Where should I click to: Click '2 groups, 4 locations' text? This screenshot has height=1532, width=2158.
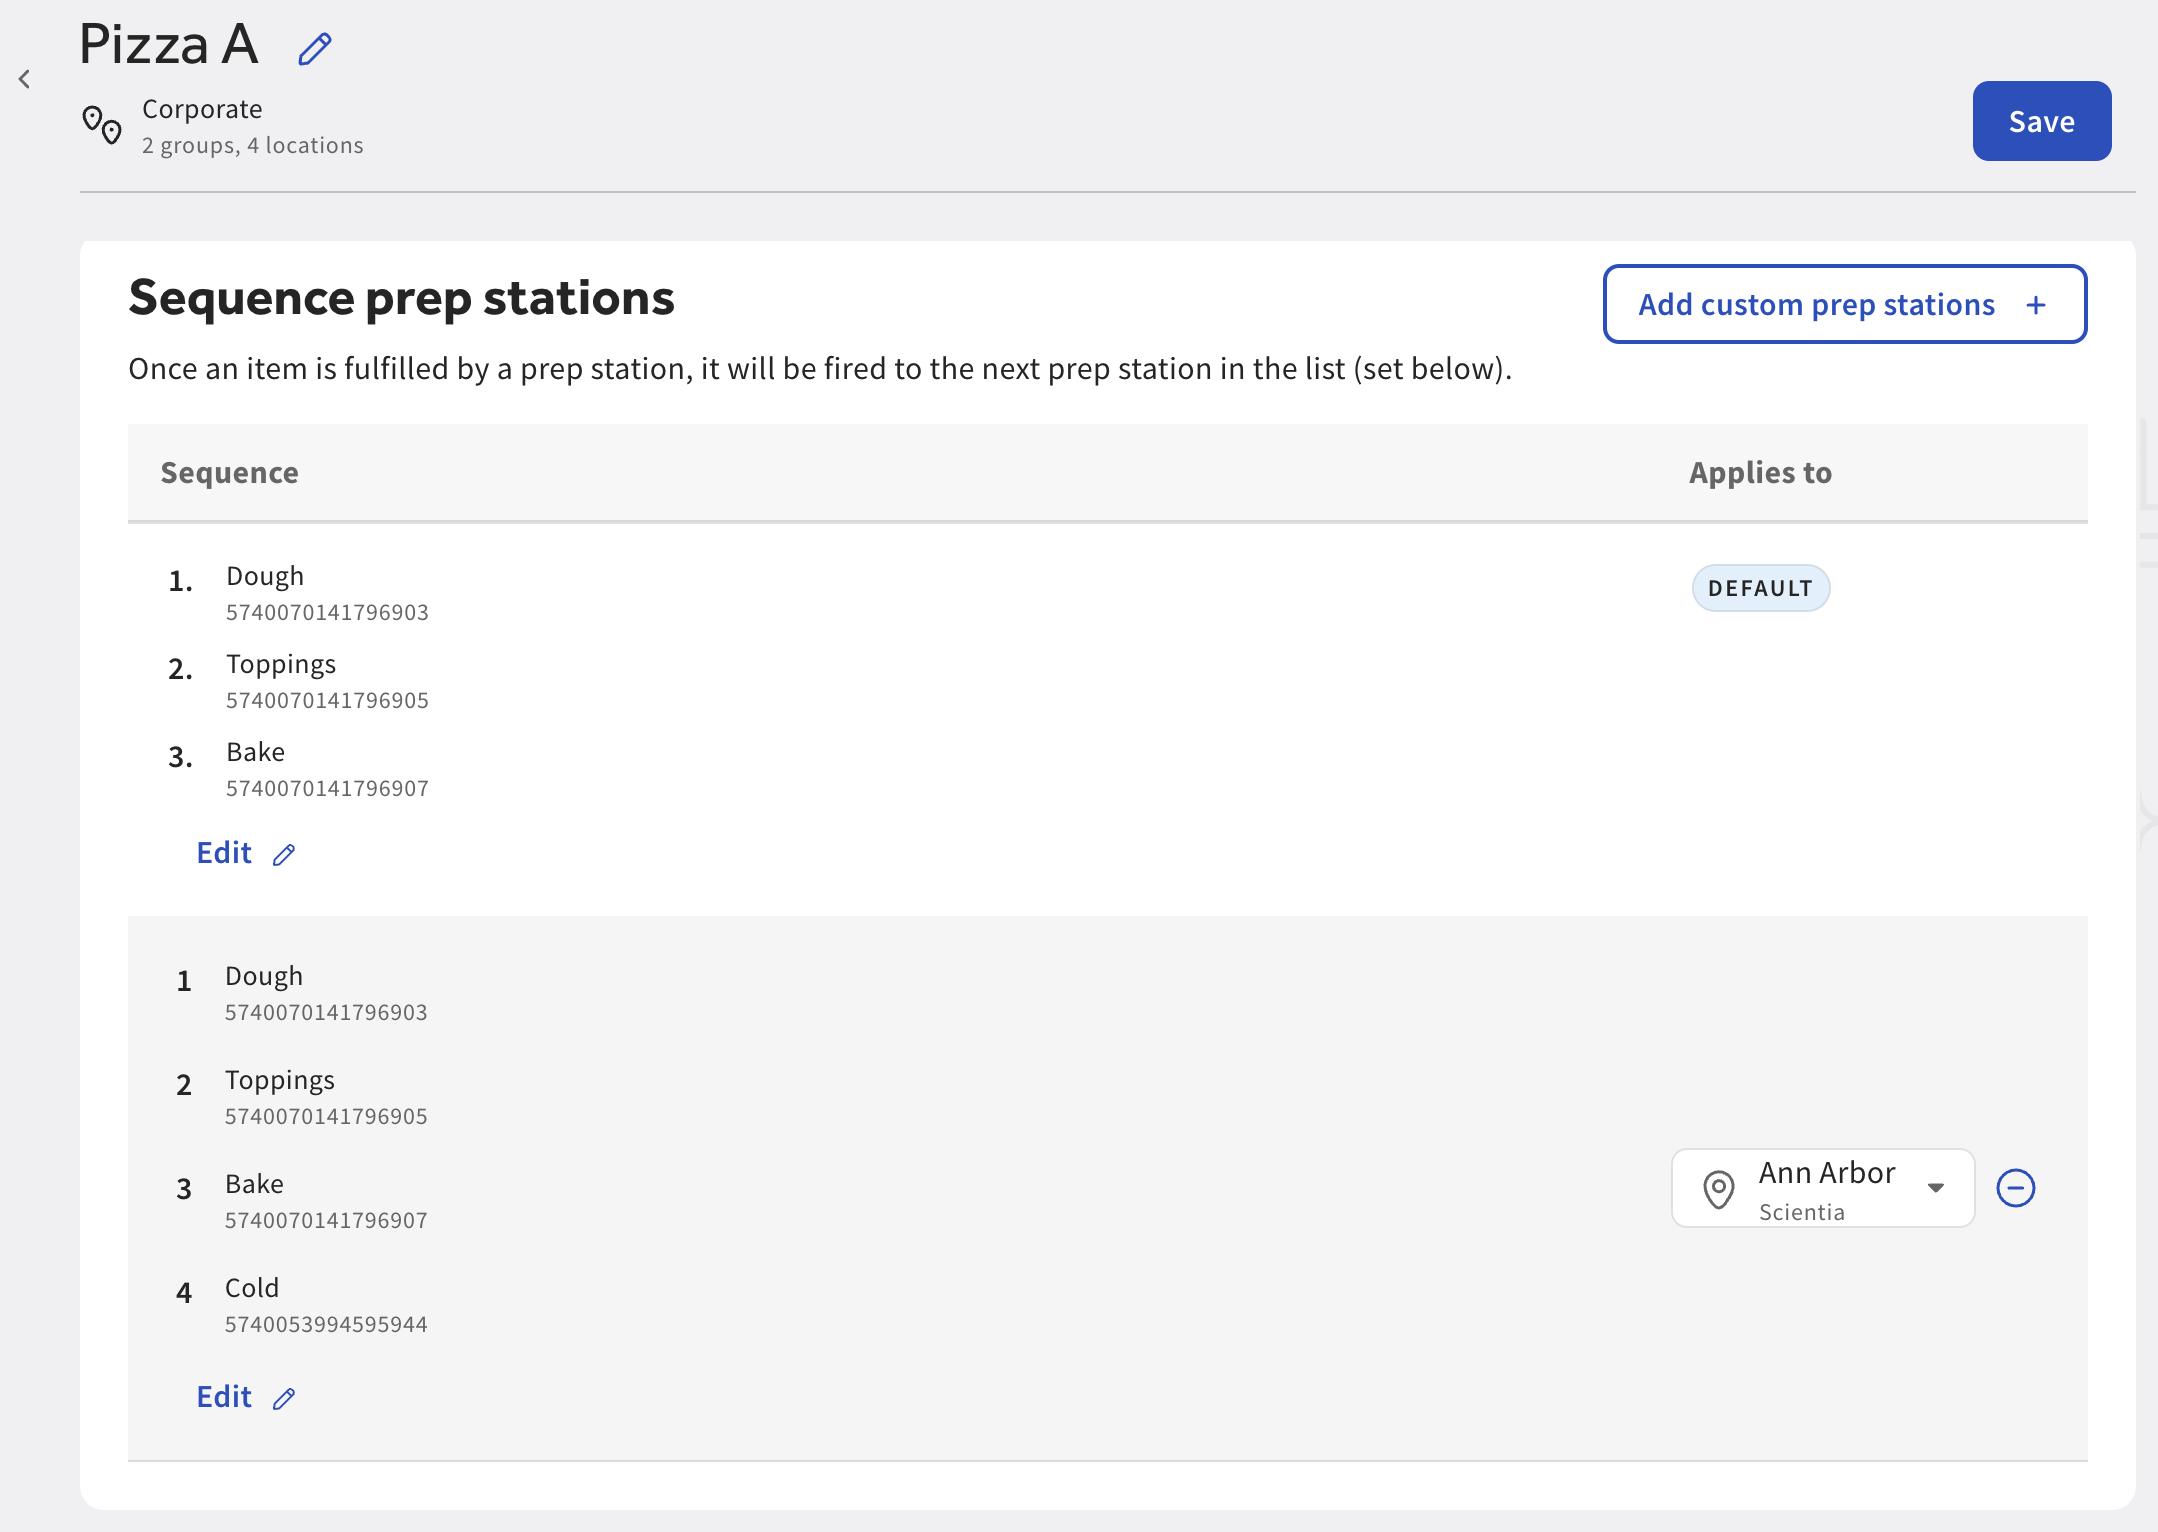pos(253,146)
